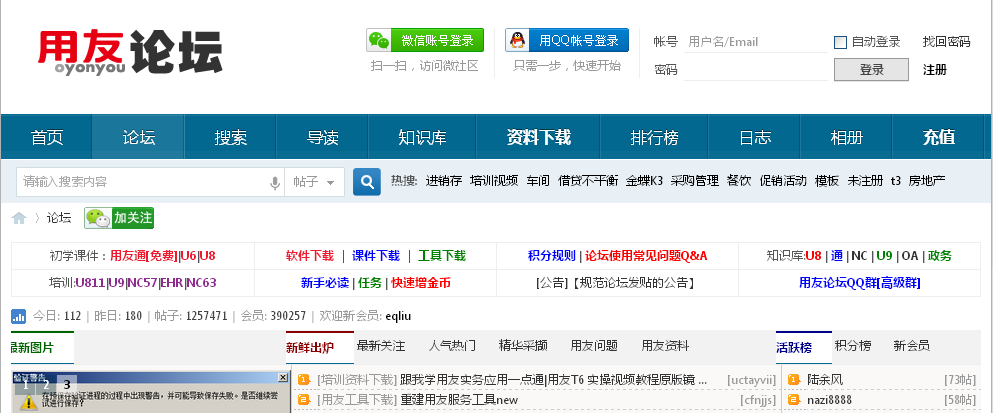Show slideshow image number 2

(x=46, y=384)
